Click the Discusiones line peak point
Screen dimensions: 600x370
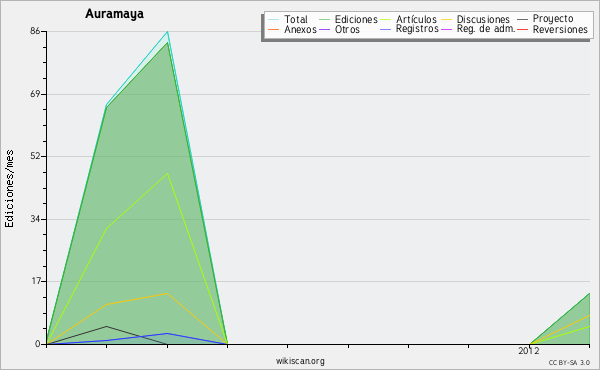(x=167, y=293)
